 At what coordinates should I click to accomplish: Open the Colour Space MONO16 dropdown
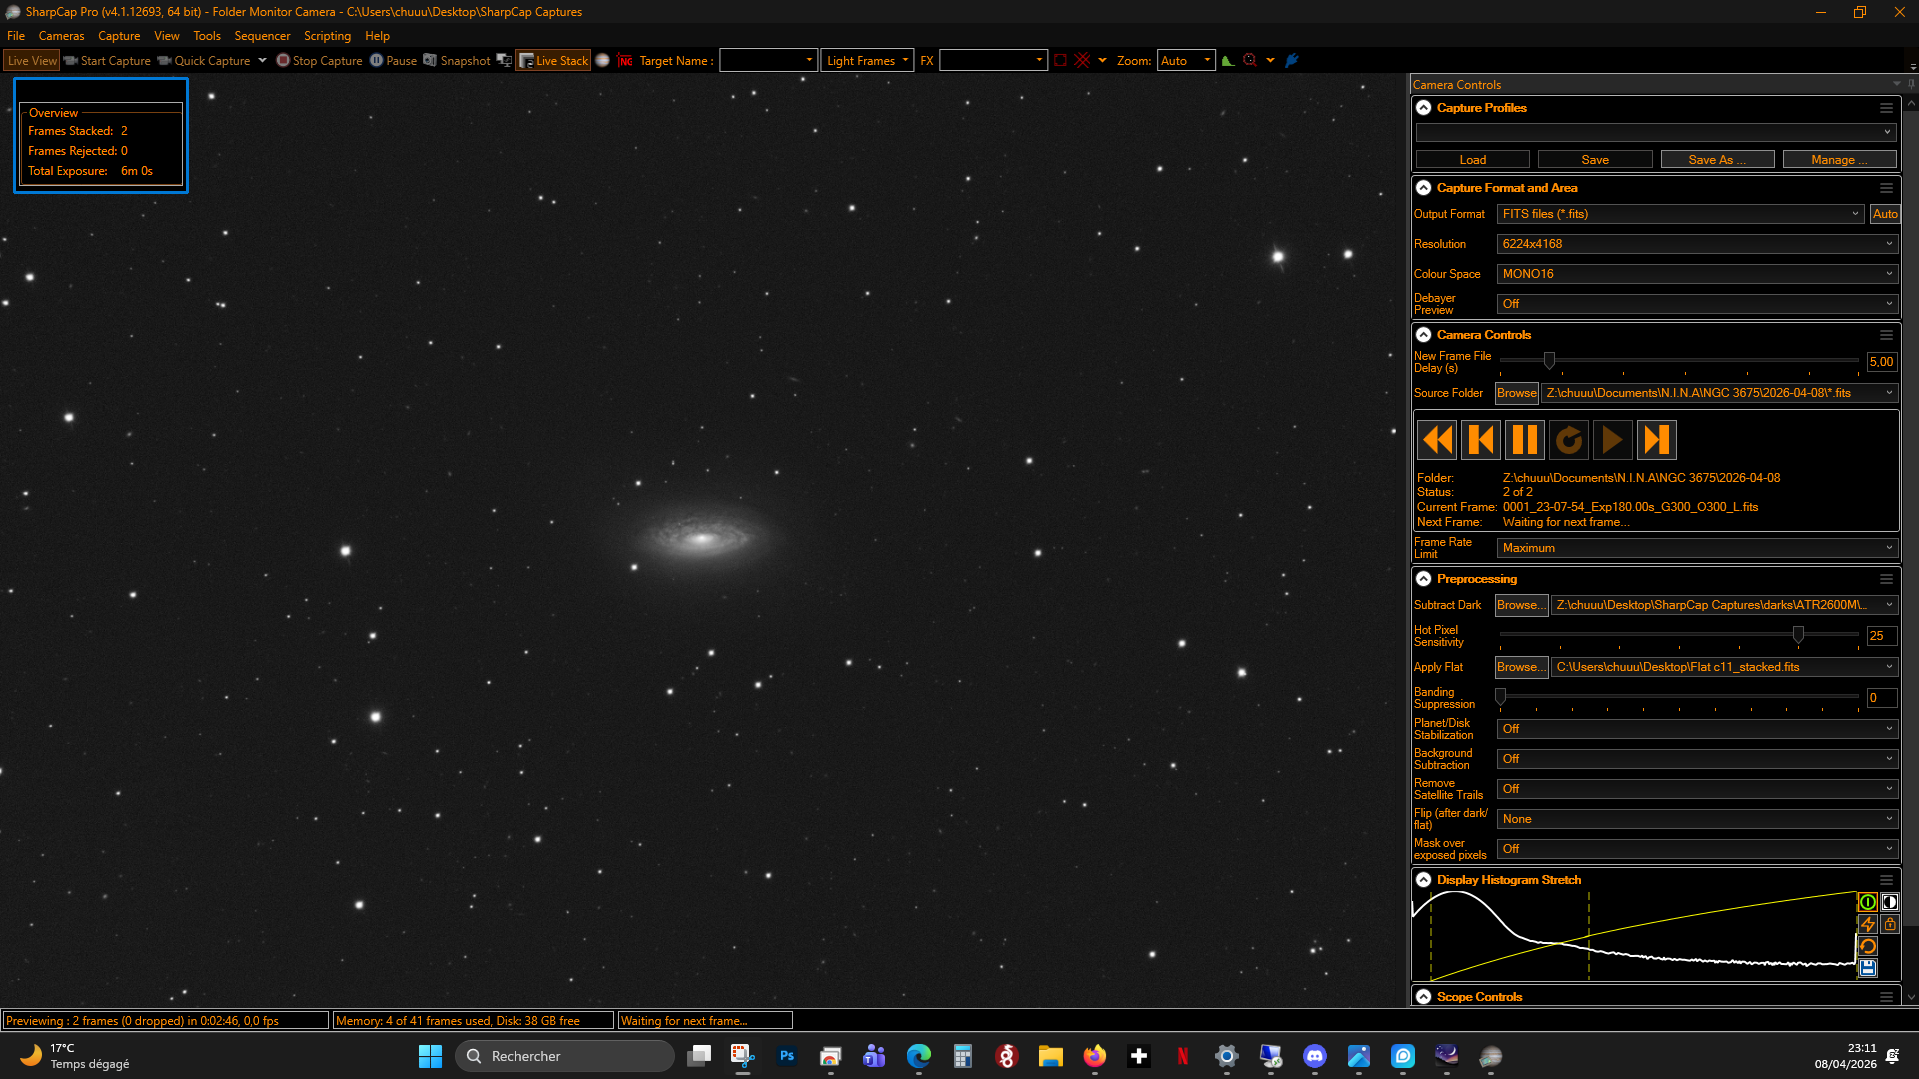point(1697,274)
